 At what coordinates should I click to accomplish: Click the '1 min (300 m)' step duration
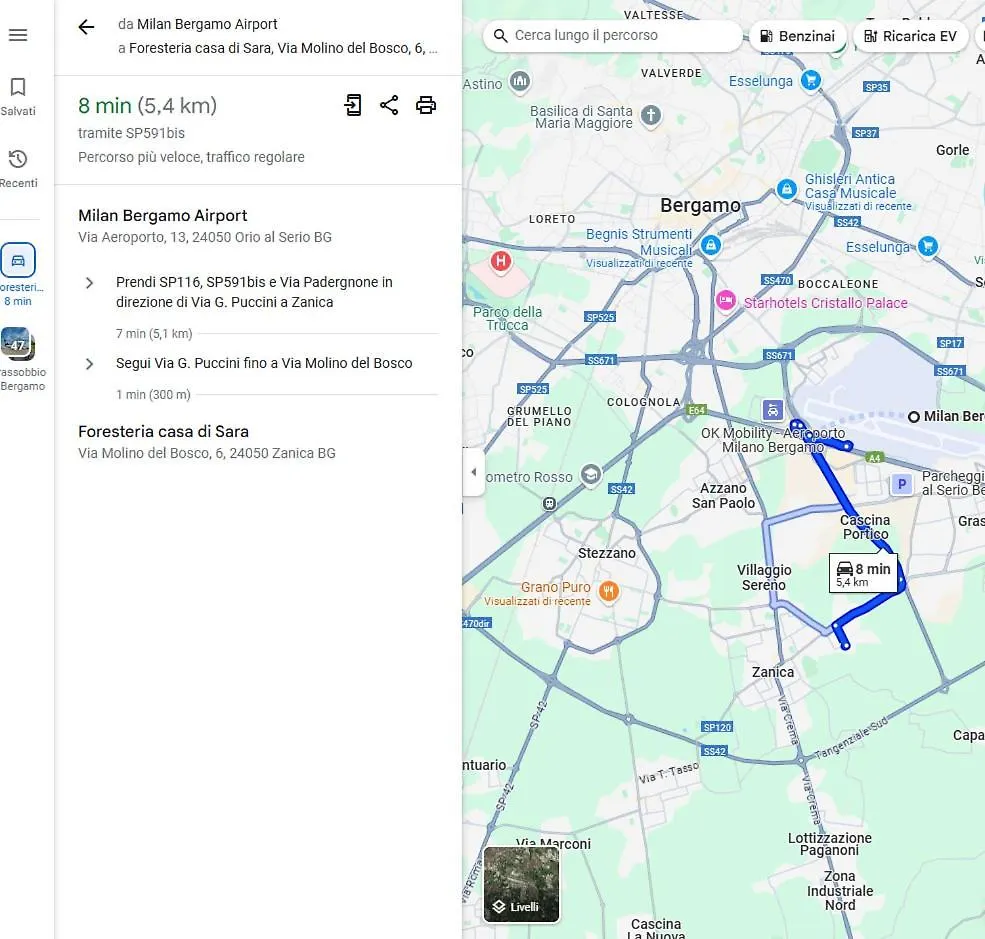point(153,395)
